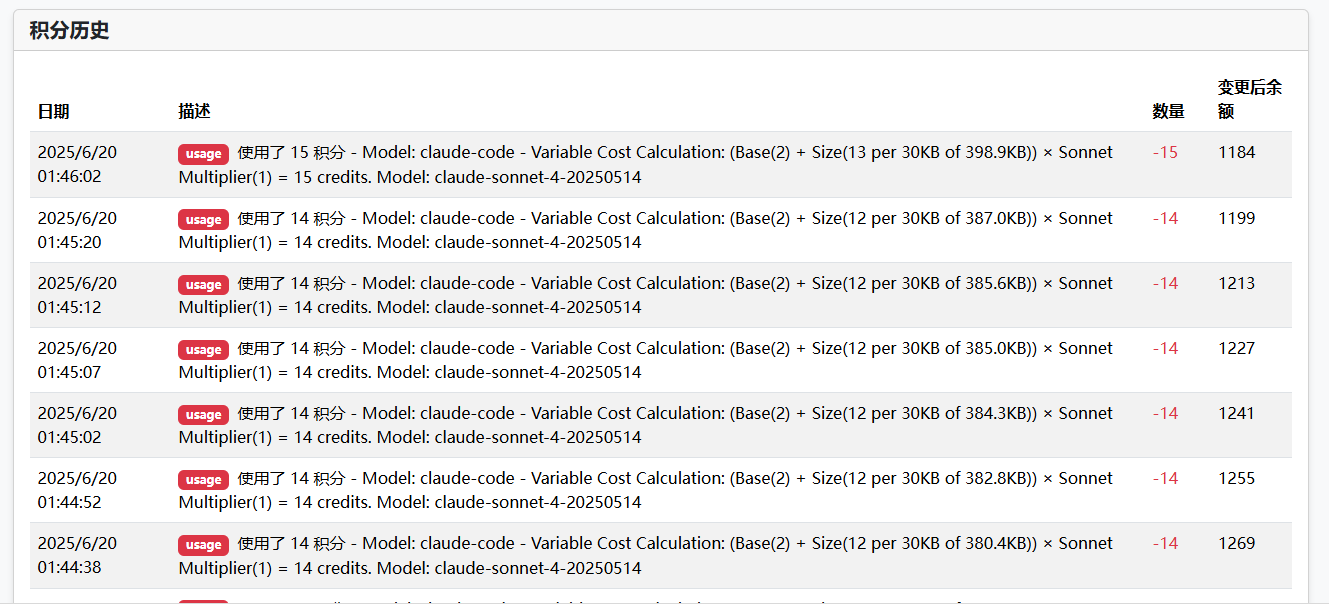Click the -14 amount beside balance 1241
This screenshot has height=604, width=1329.
point(1165,413)
